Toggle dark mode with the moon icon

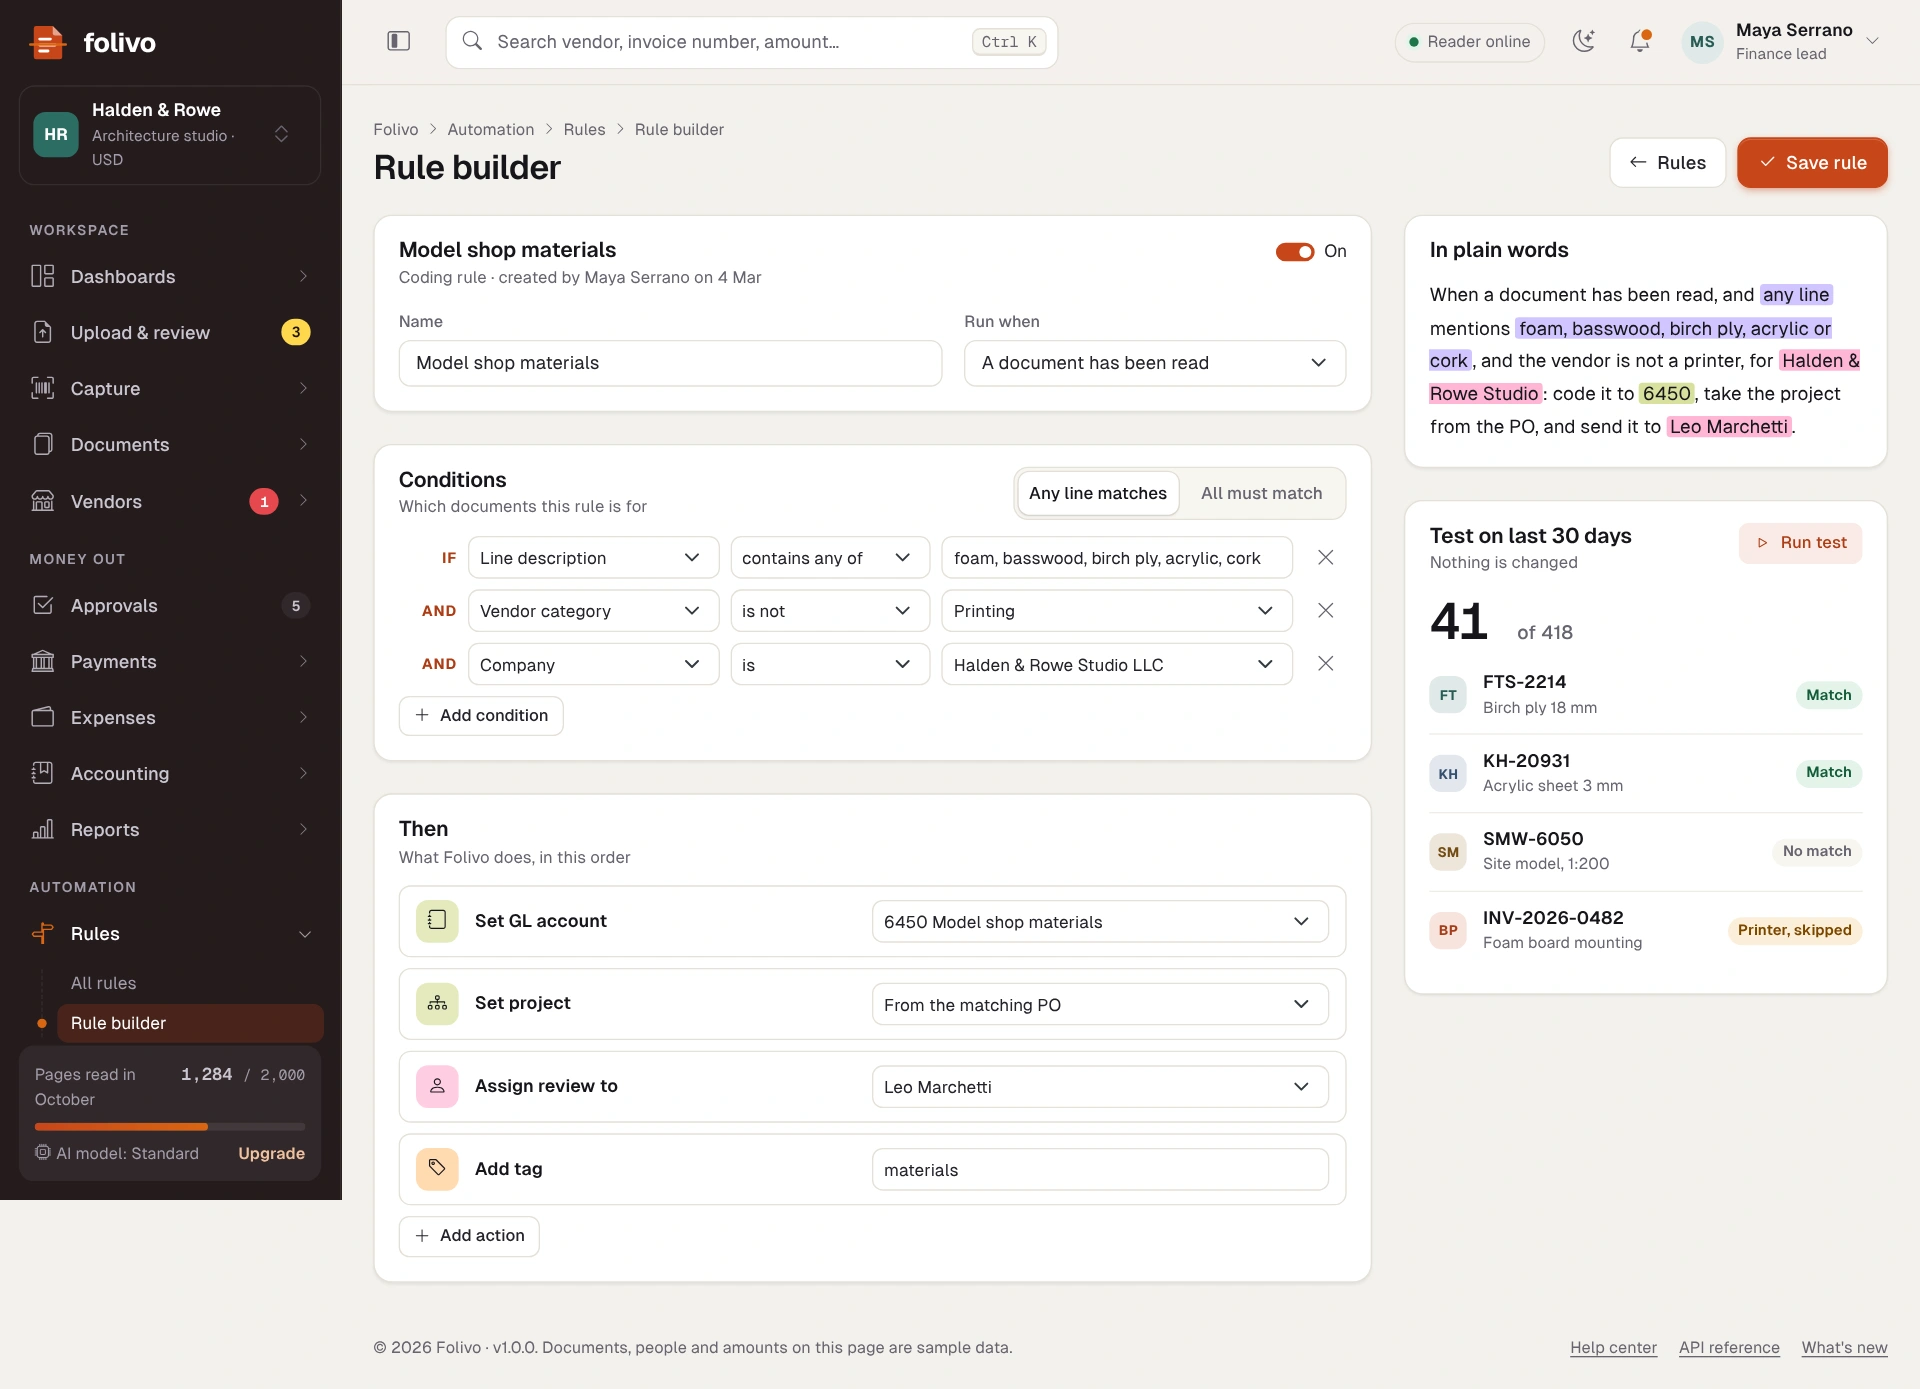pos(1583,41)
